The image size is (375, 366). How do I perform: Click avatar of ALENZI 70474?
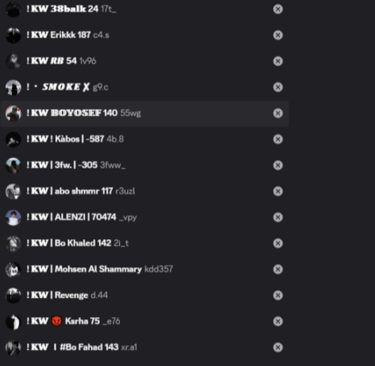tap(13, 218)
